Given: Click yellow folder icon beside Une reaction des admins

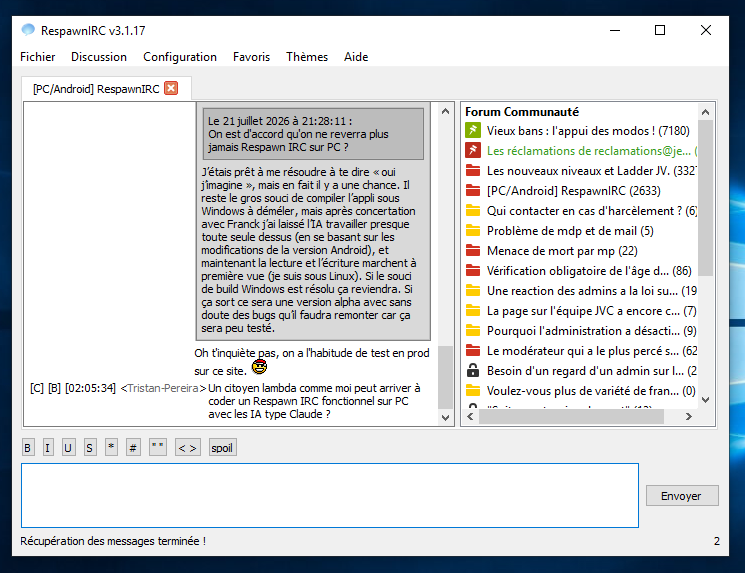Looking at the screenshot, I should click(473, 290).
